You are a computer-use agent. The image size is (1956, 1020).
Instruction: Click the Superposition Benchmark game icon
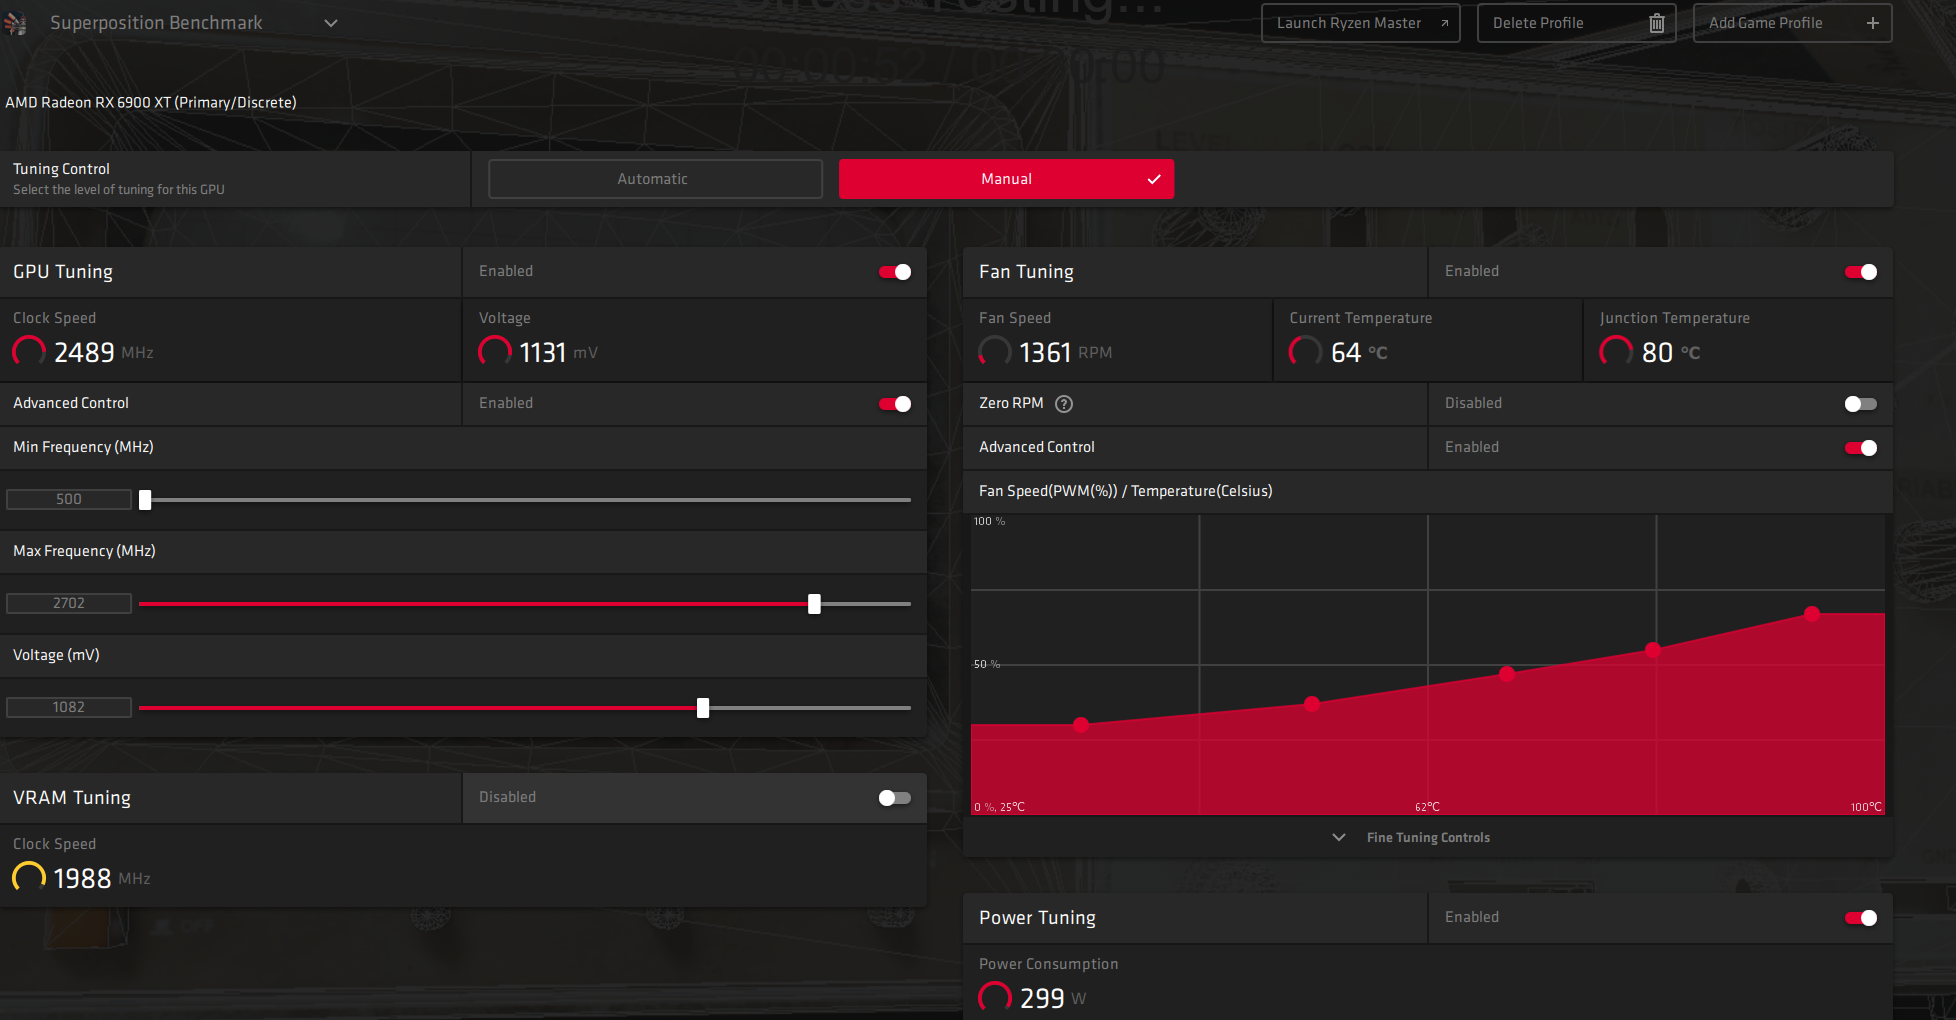click(x=15, y=23)
